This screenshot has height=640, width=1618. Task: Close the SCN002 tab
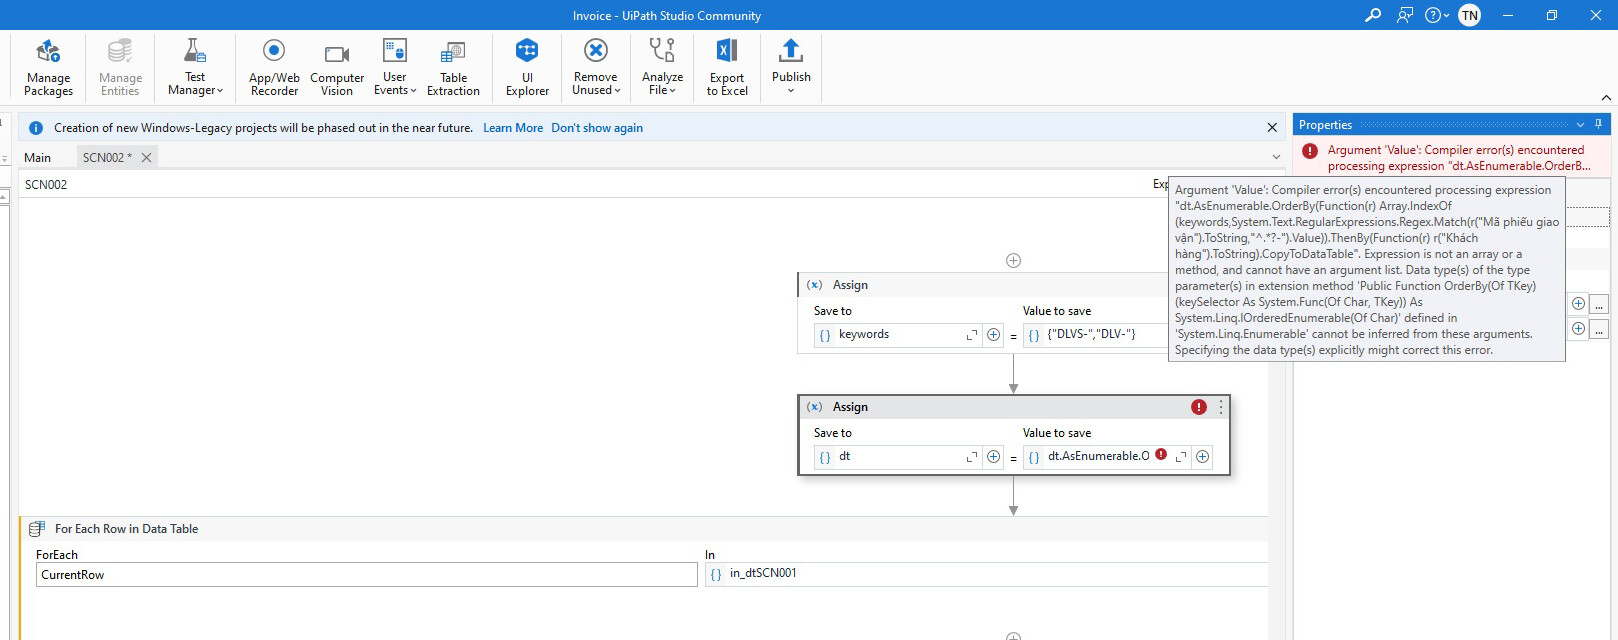pyautogui.click(x=146, y=157)
